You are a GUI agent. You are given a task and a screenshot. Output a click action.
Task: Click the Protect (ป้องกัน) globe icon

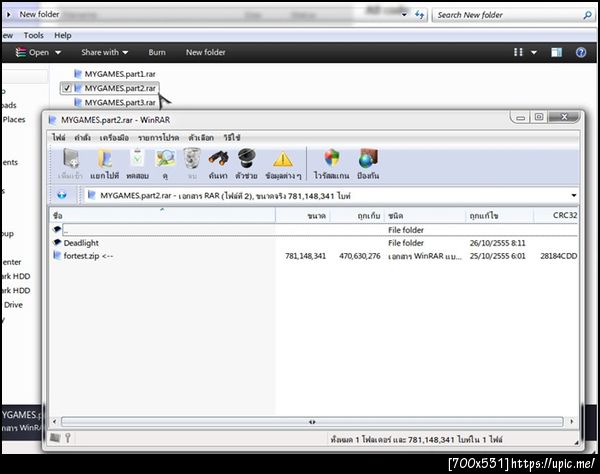click(368, 159)
